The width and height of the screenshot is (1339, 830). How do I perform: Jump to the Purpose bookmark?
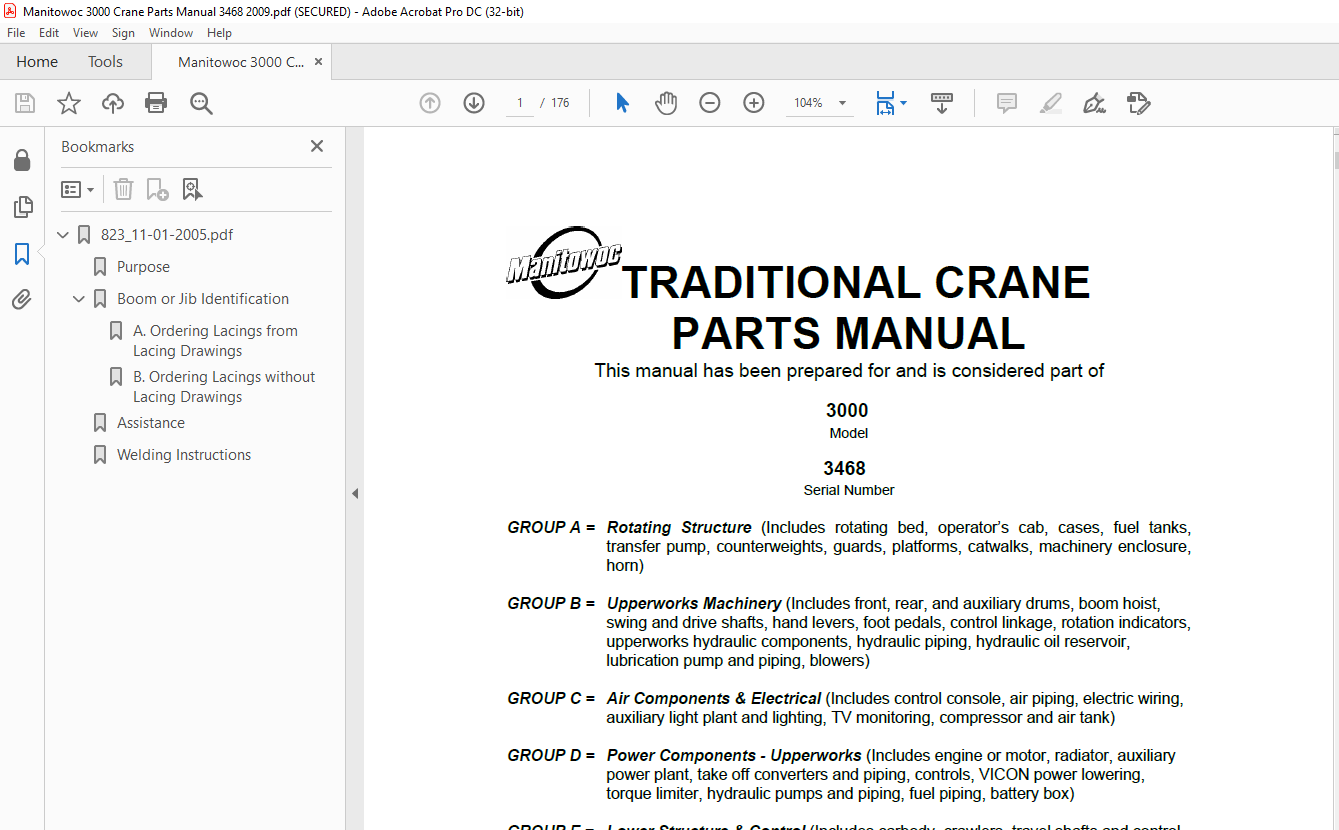pos(143,267)
